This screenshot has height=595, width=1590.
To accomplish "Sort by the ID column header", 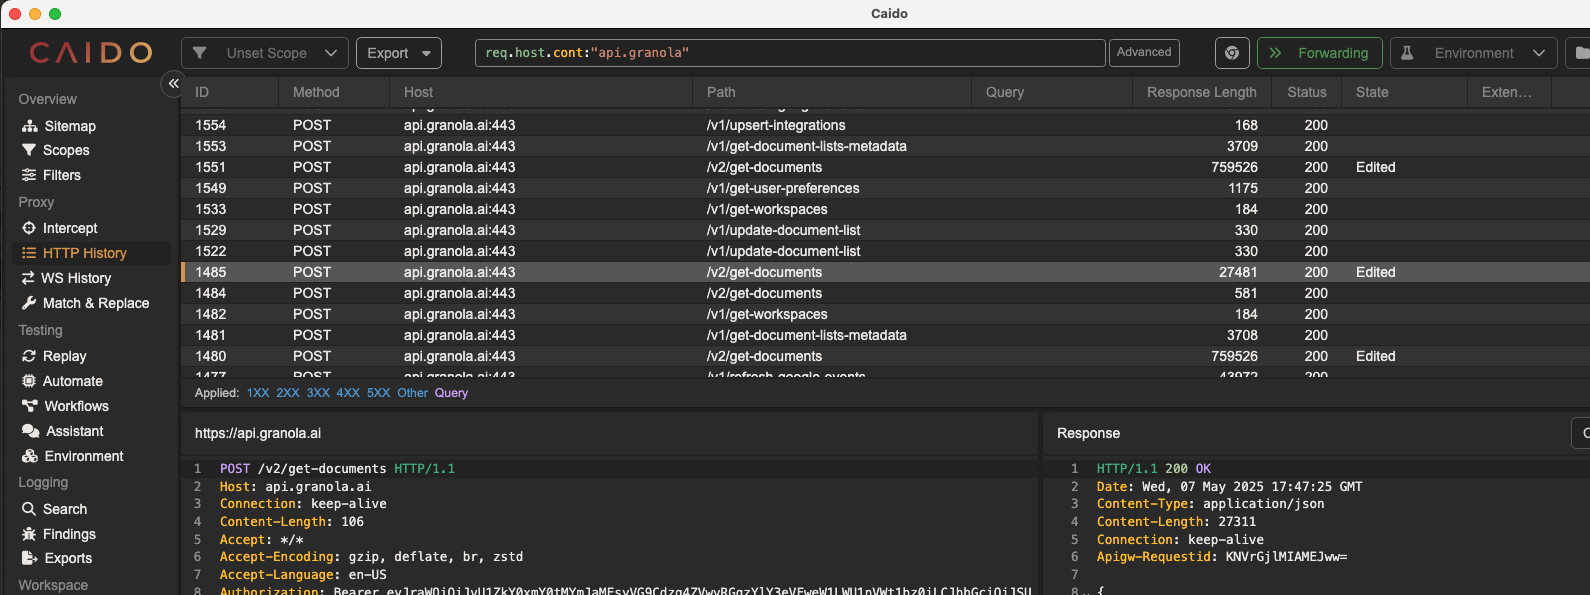I will coord(229,92).
